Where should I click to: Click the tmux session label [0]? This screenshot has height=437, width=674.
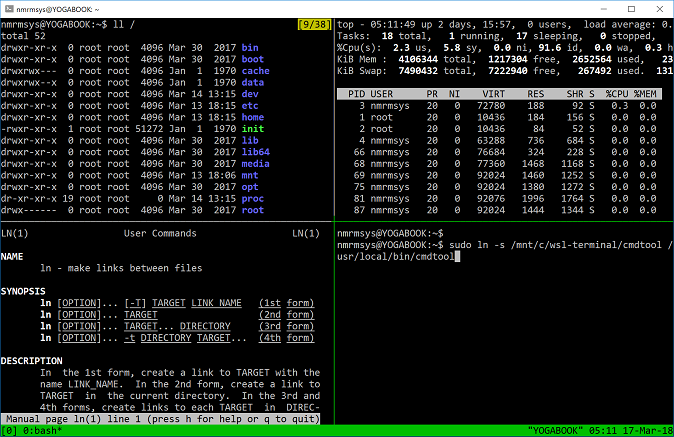[9, 431]
